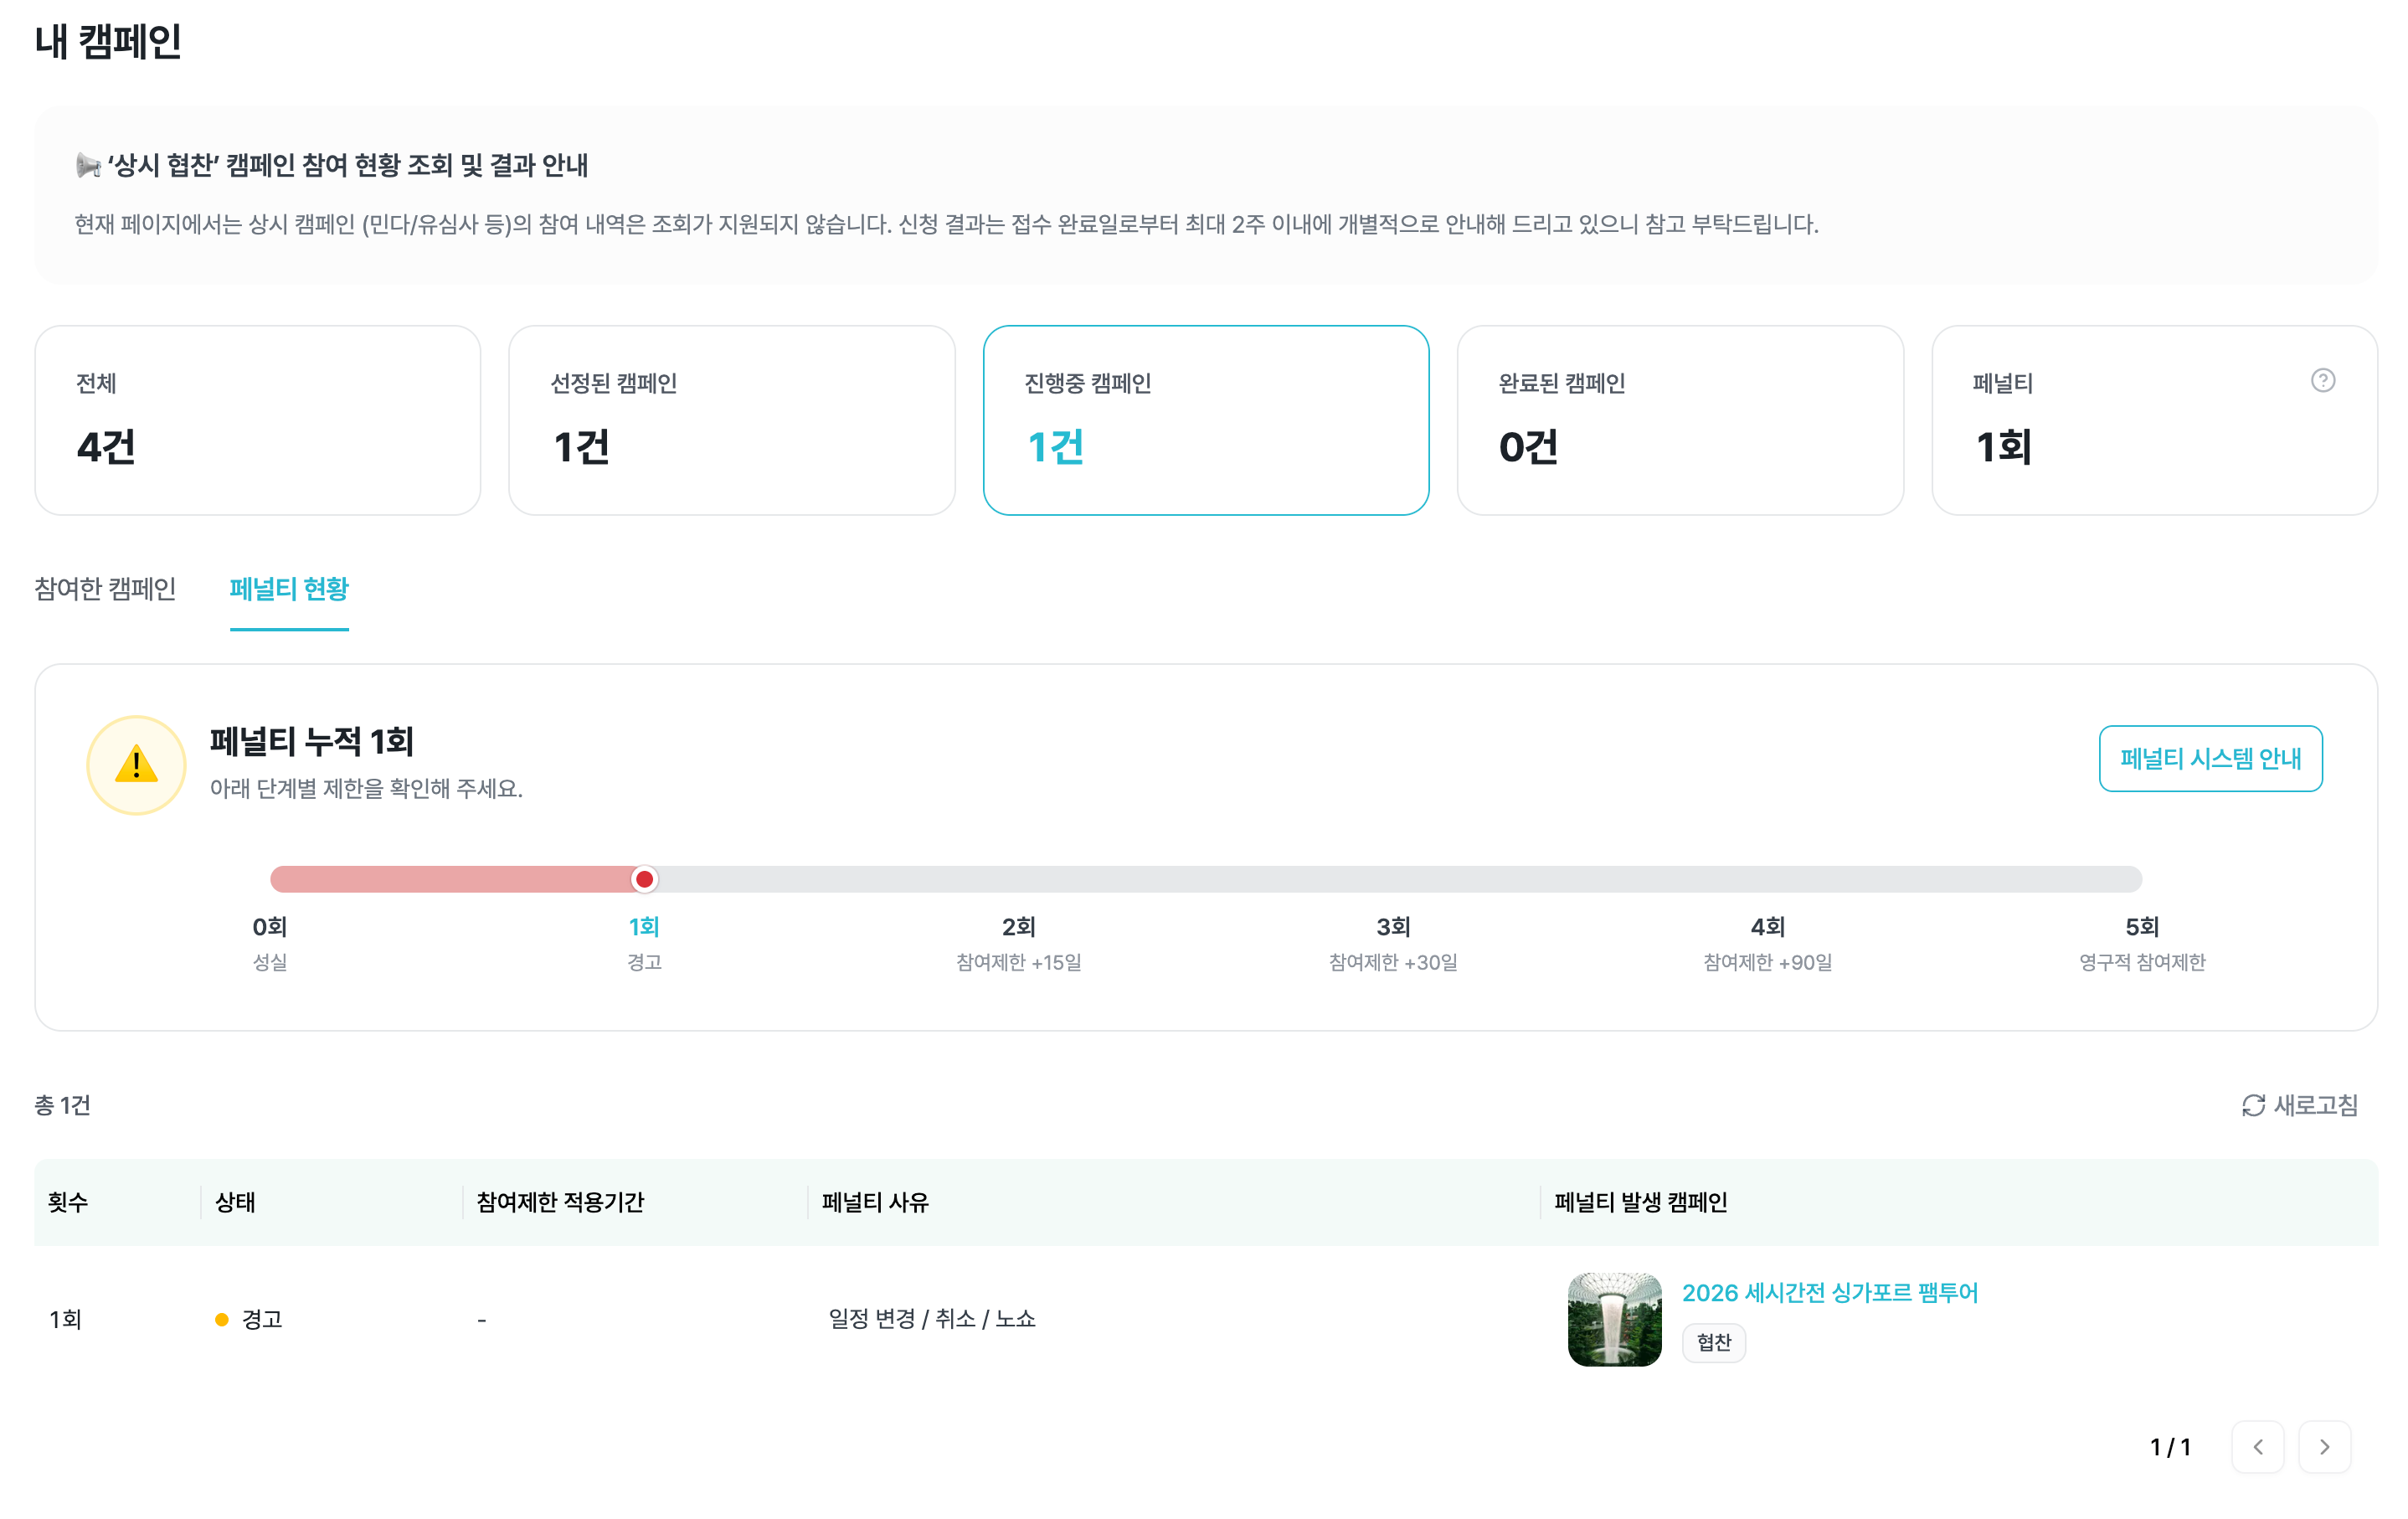Open 2026 세시간전 싱가포르 팸투어 campaign link
Screen dimensions: 2408x1519
point(1829,1292)
